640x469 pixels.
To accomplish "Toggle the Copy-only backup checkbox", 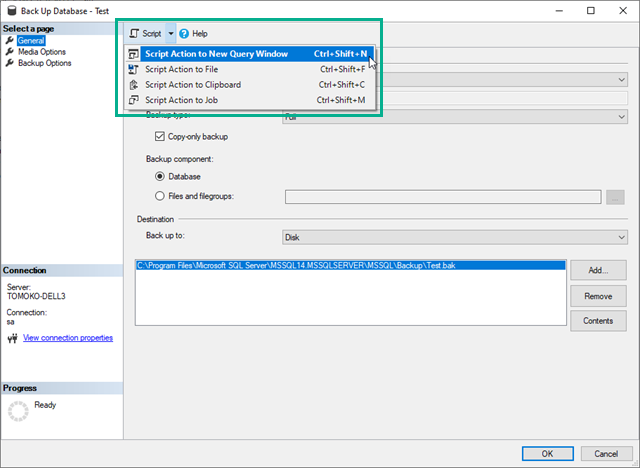I will (x=160, y=136).
